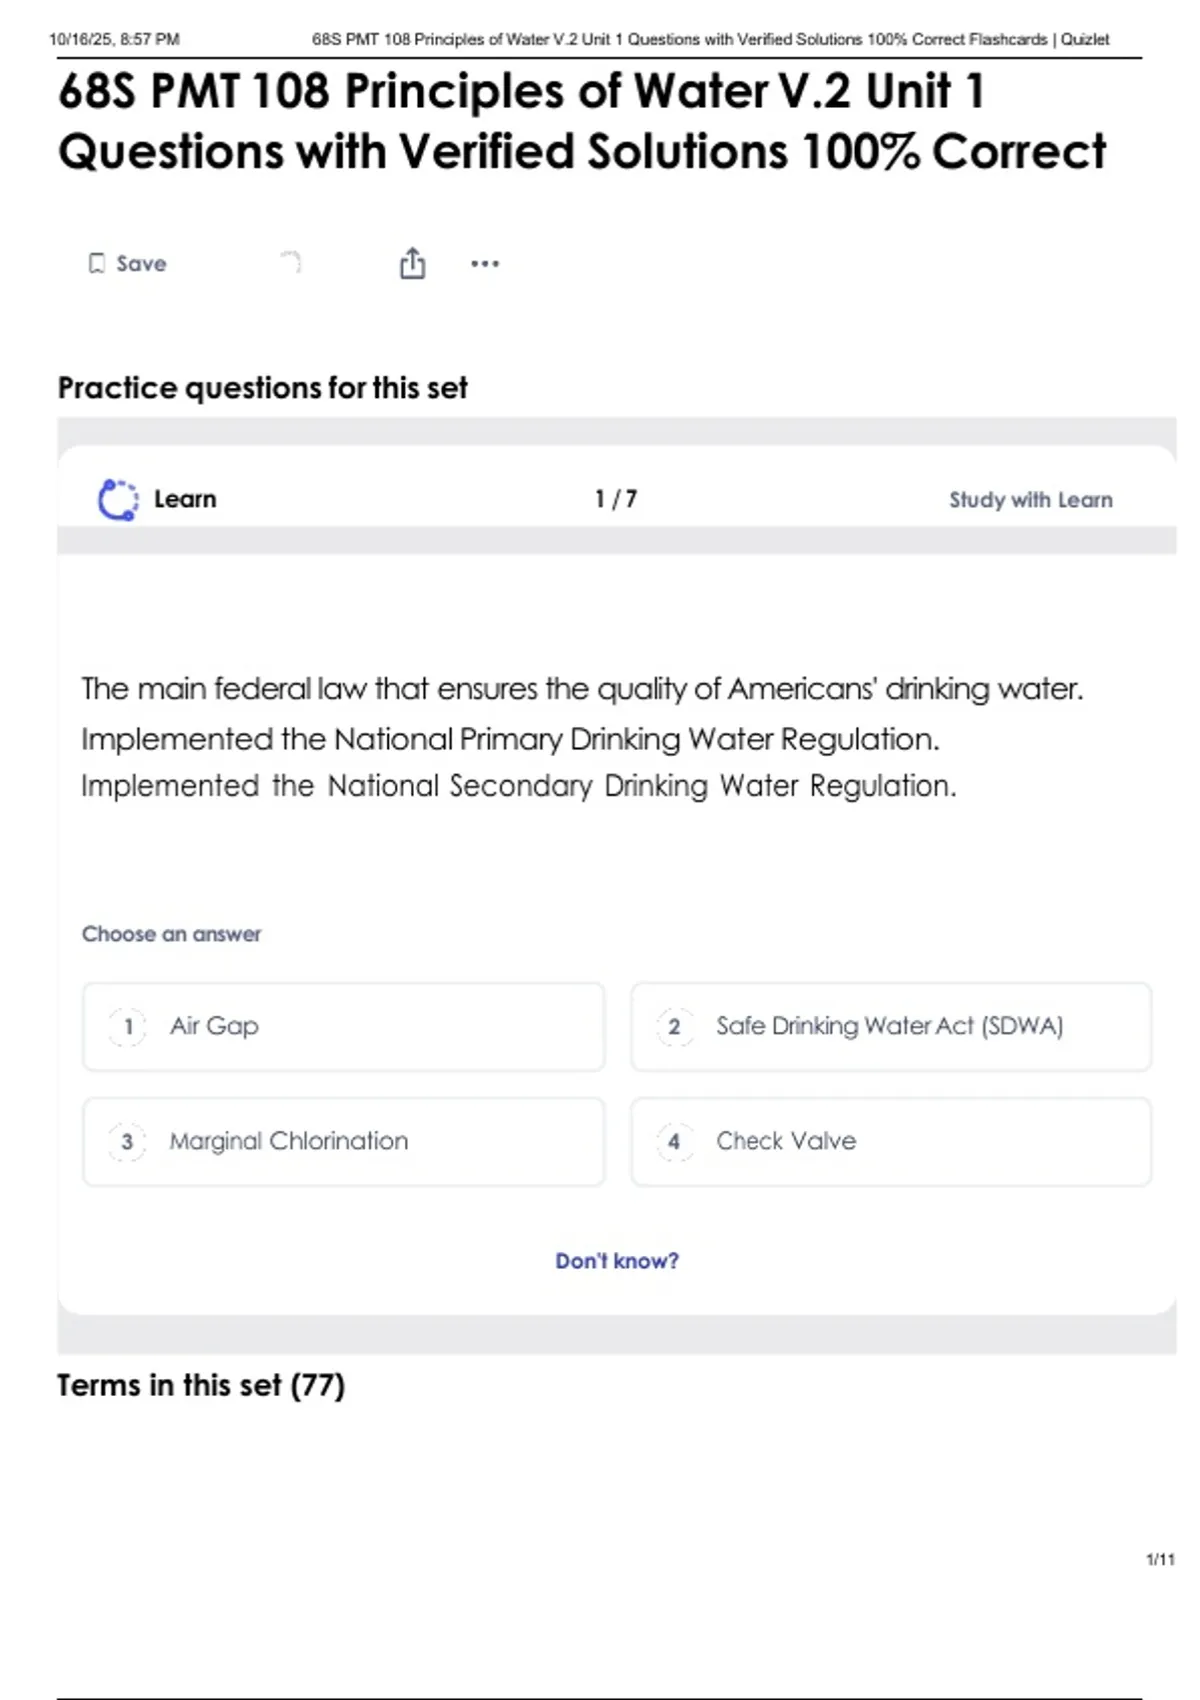Click the Save text label
This screenshot has height=1700, width=1200.
pos(141,264)
